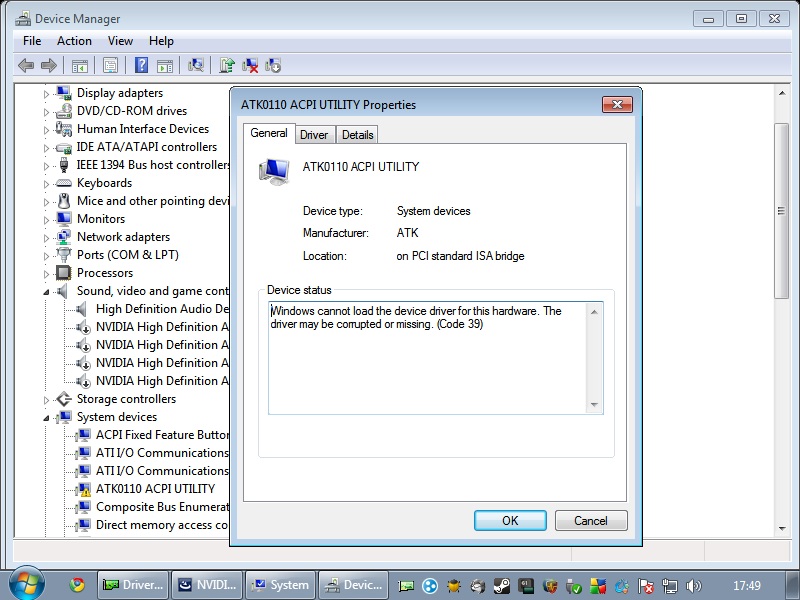
Task: Select Ports (COM & LPT) category
Action: [128, 255]
